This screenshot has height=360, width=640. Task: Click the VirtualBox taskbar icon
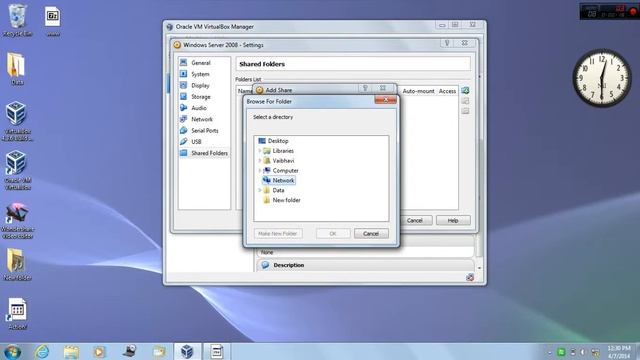(x=187, y=351)
